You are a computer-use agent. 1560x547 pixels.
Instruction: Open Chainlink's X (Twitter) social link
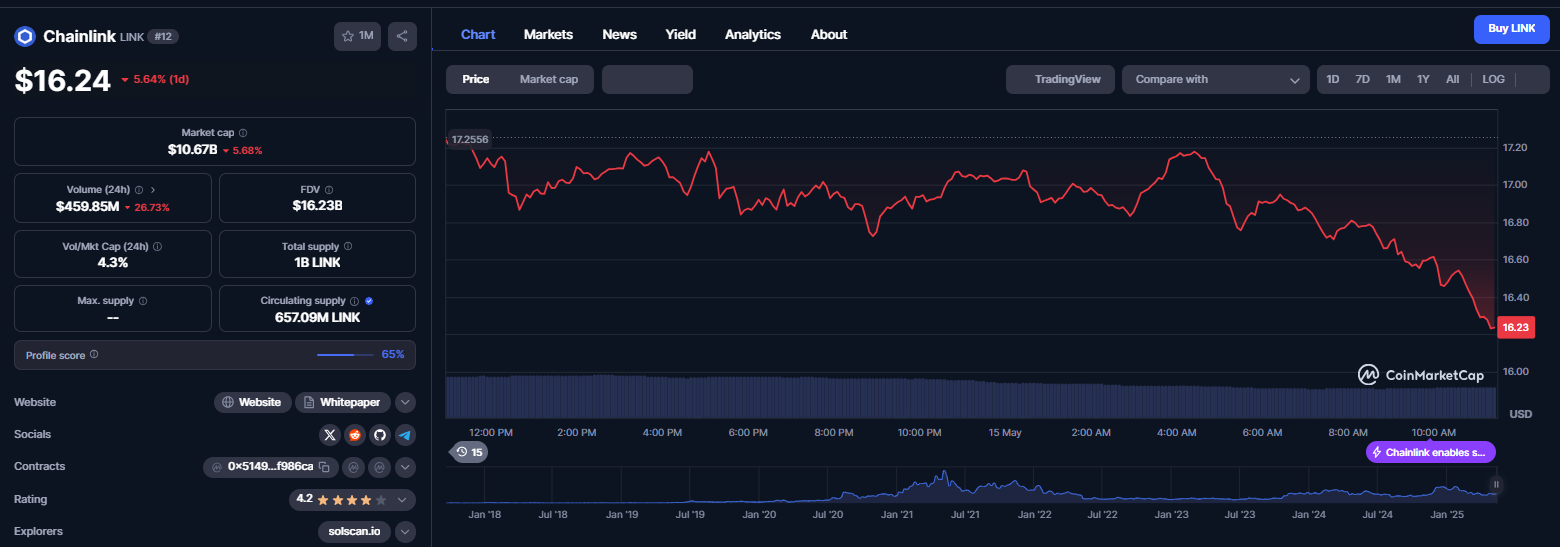tap(330, 435)
